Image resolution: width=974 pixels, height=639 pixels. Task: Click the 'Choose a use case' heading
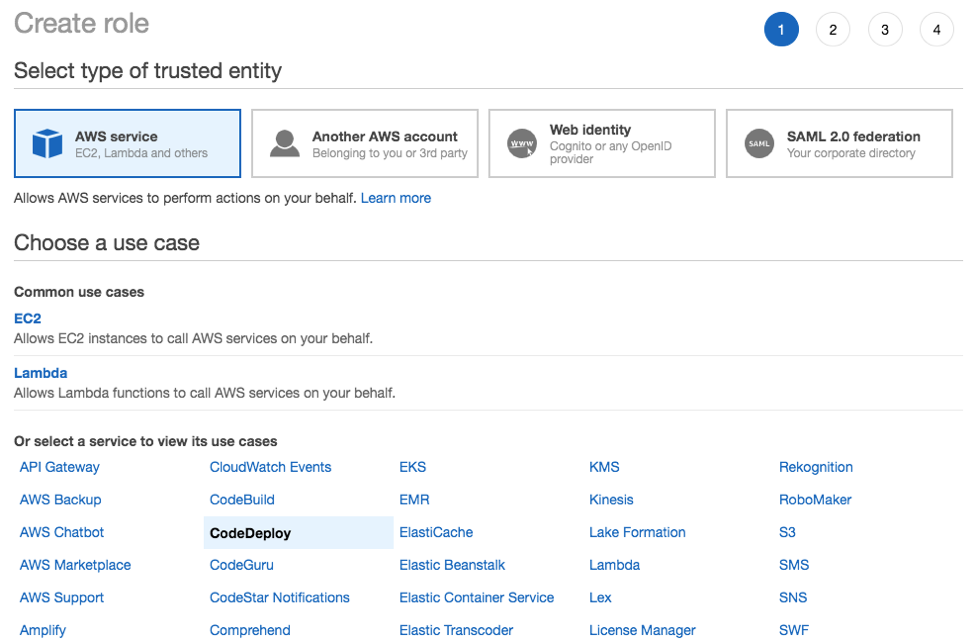(x=107, y=243)
